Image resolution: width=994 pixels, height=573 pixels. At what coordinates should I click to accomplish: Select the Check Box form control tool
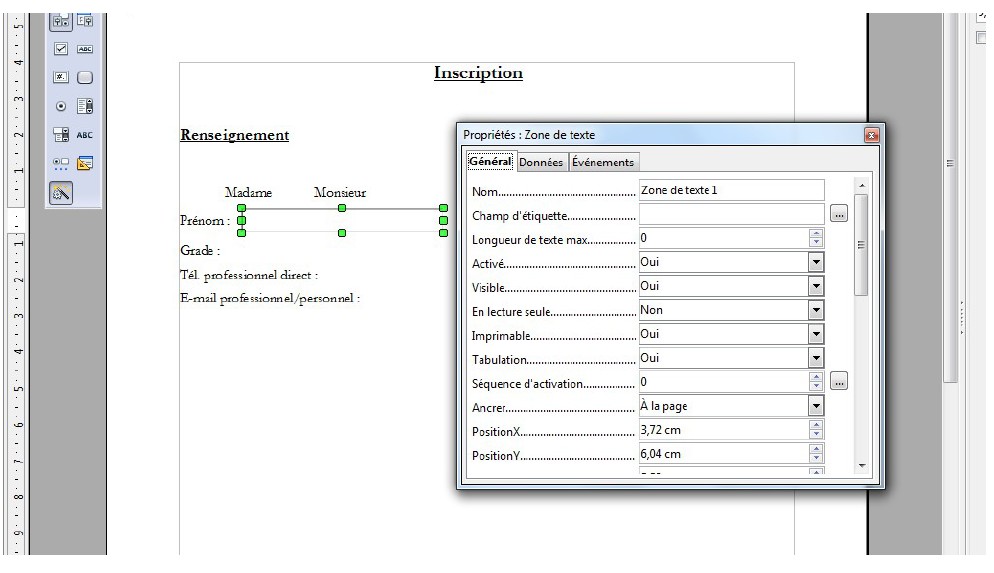[x=61, y=49]
